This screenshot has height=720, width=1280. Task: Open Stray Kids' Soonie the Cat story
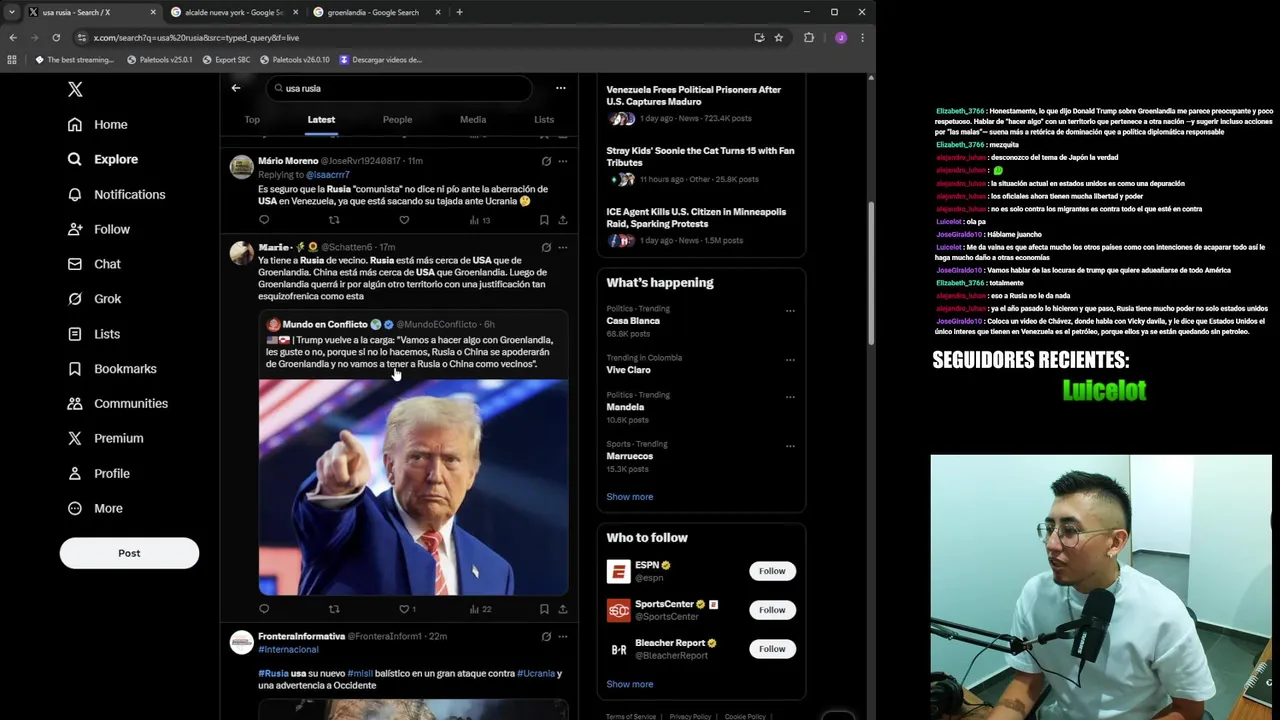pyautogui.click(x=701, y=164)
